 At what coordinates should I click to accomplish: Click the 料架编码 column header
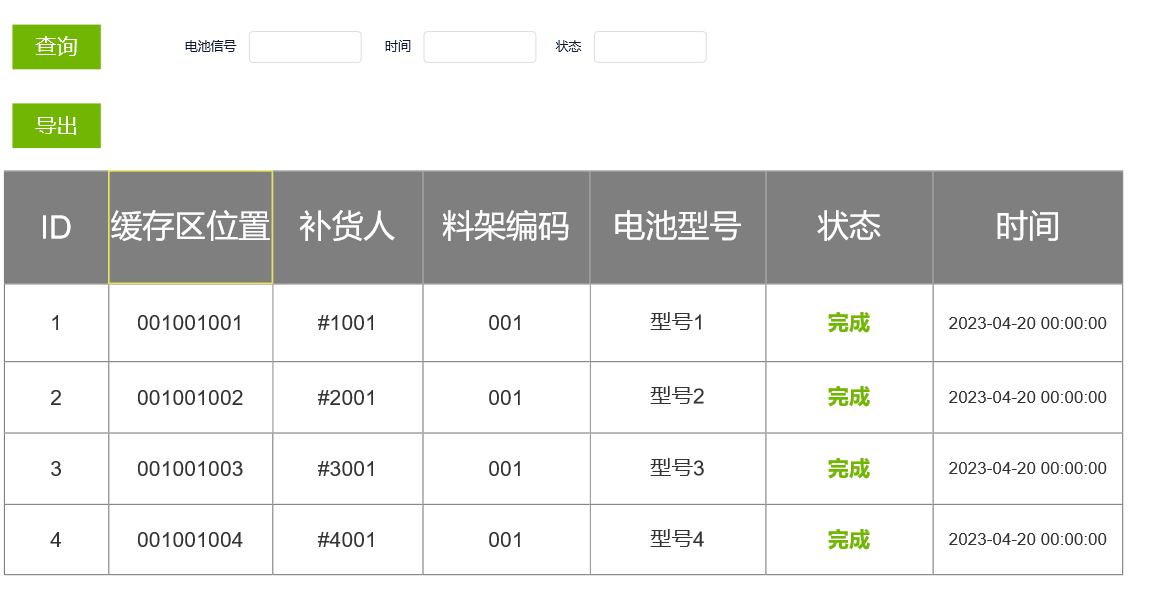506,227
